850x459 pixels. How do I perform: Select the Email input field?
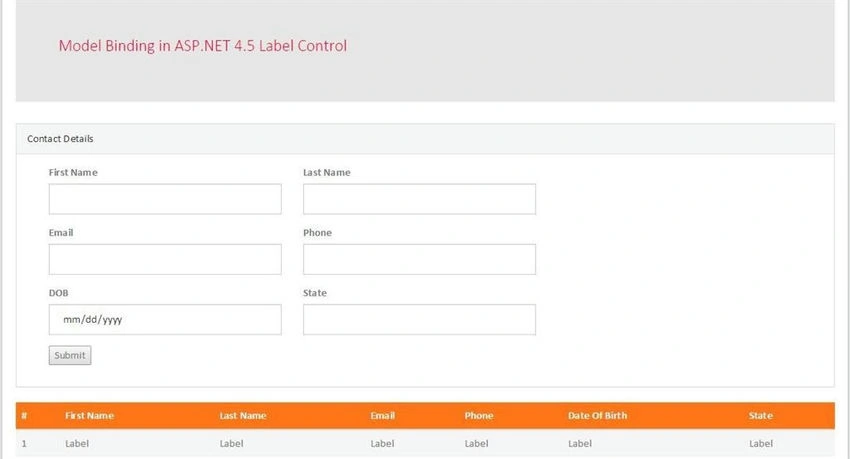click(x=165, y=259)
